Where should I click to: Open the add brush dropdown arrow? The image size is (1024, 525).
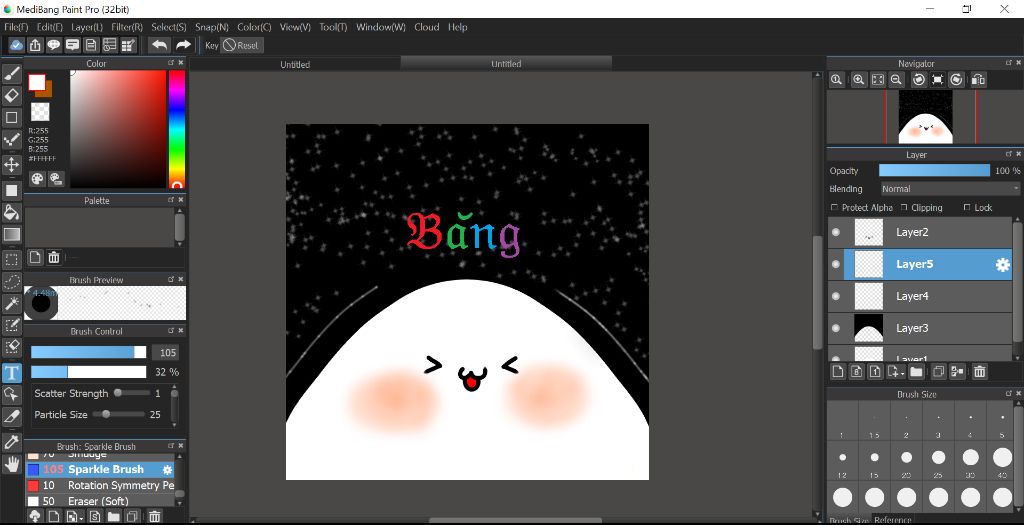pos(72,517)
